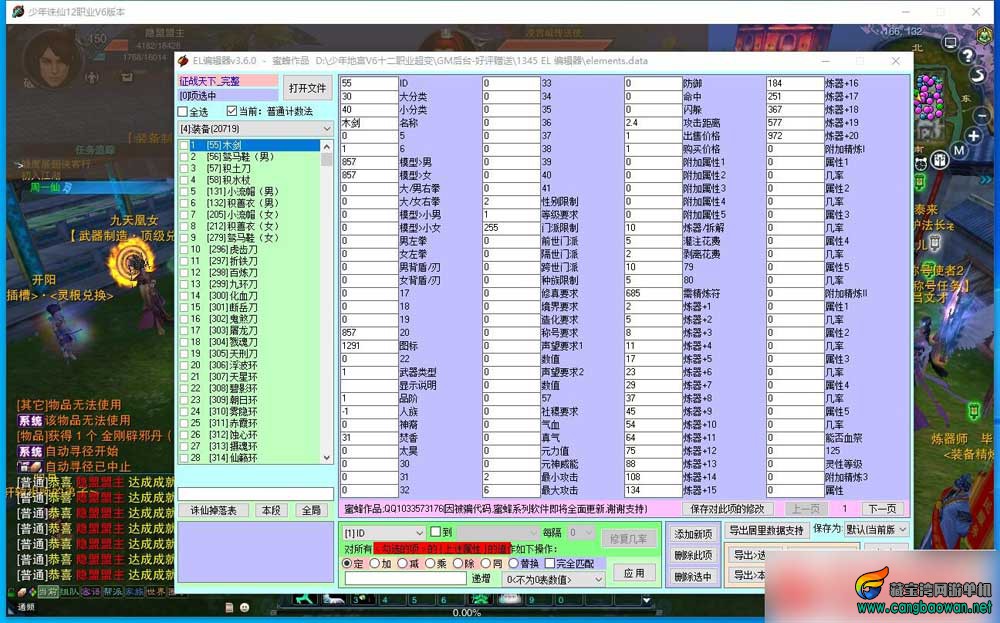Click the 删除选中 delete selected button

pyautogui.click(x=693, y=576)
